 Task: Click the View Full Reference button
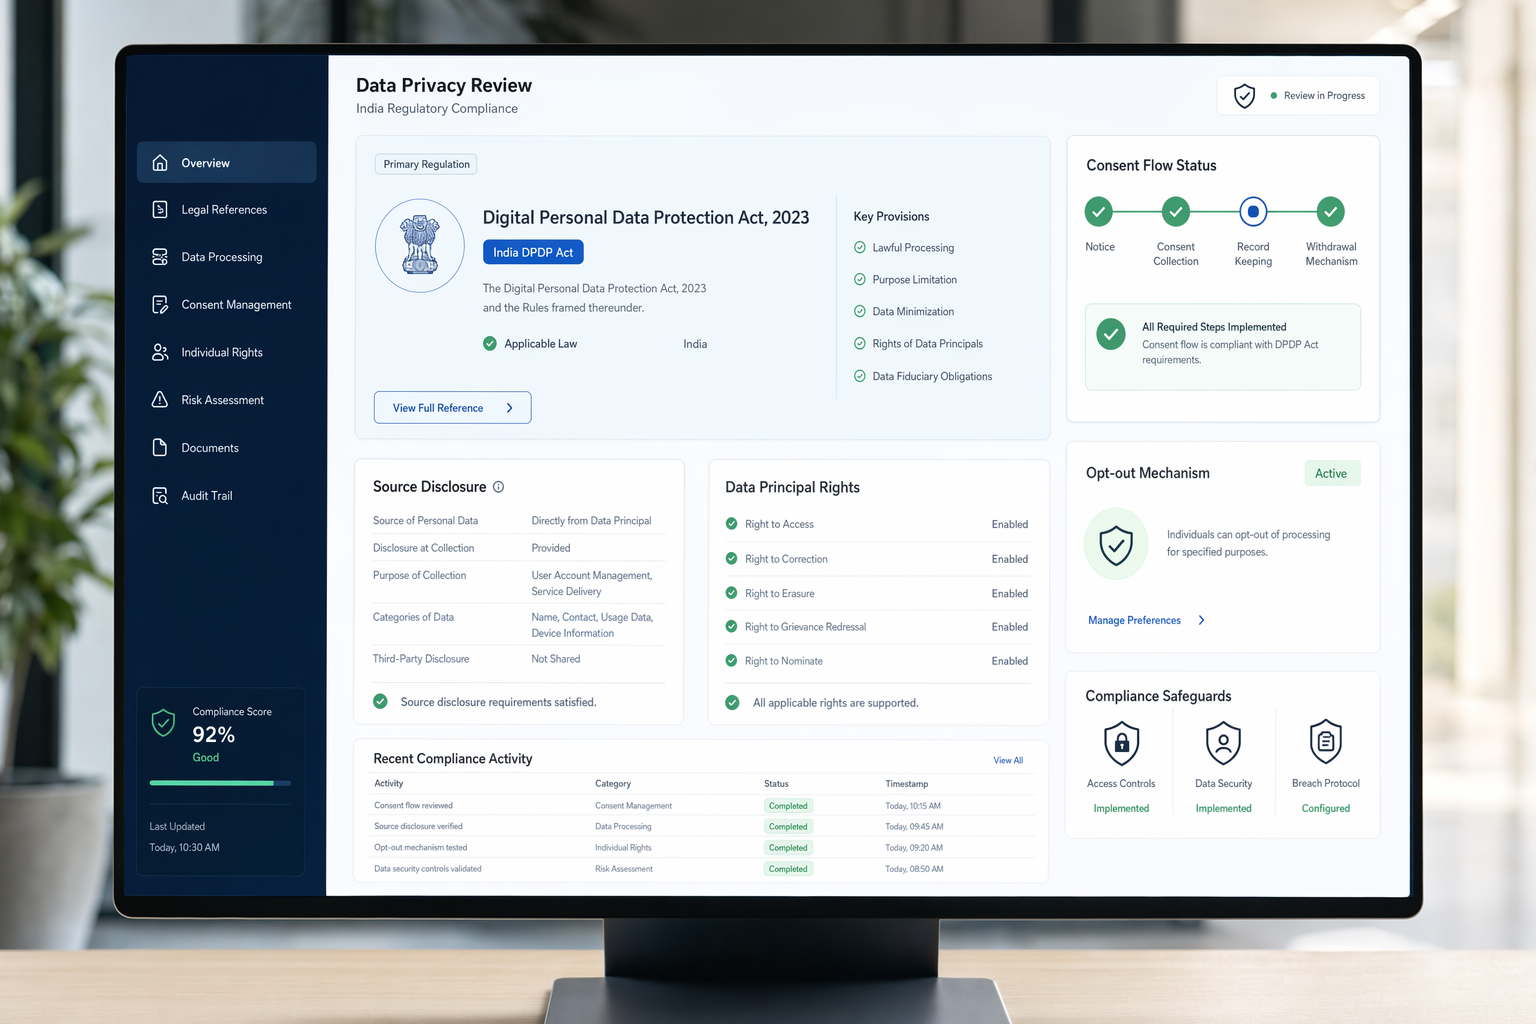[x=452, y=408]
